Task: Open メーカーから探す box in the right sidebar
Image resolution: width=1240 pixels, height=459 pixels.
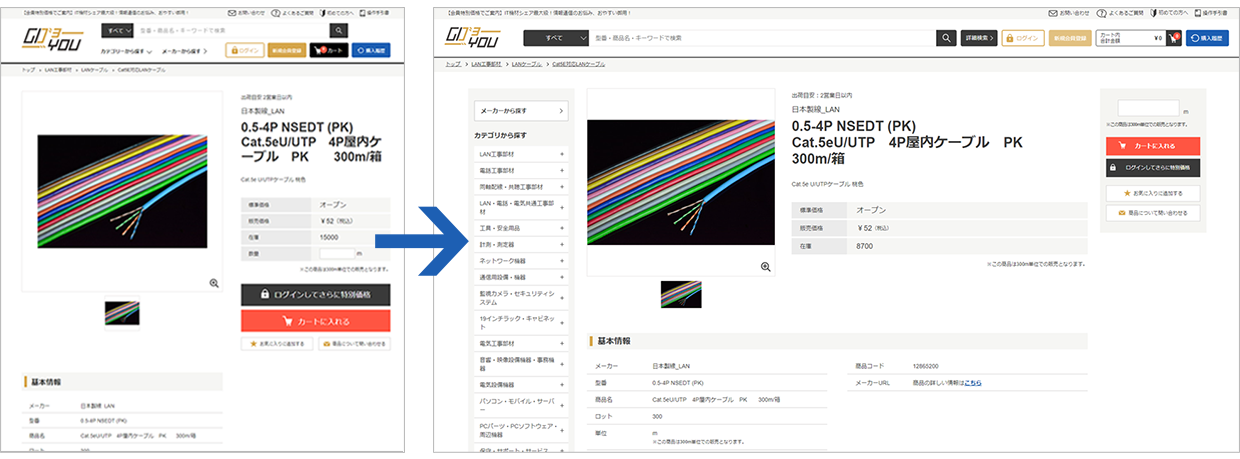Action: point(521,110)
